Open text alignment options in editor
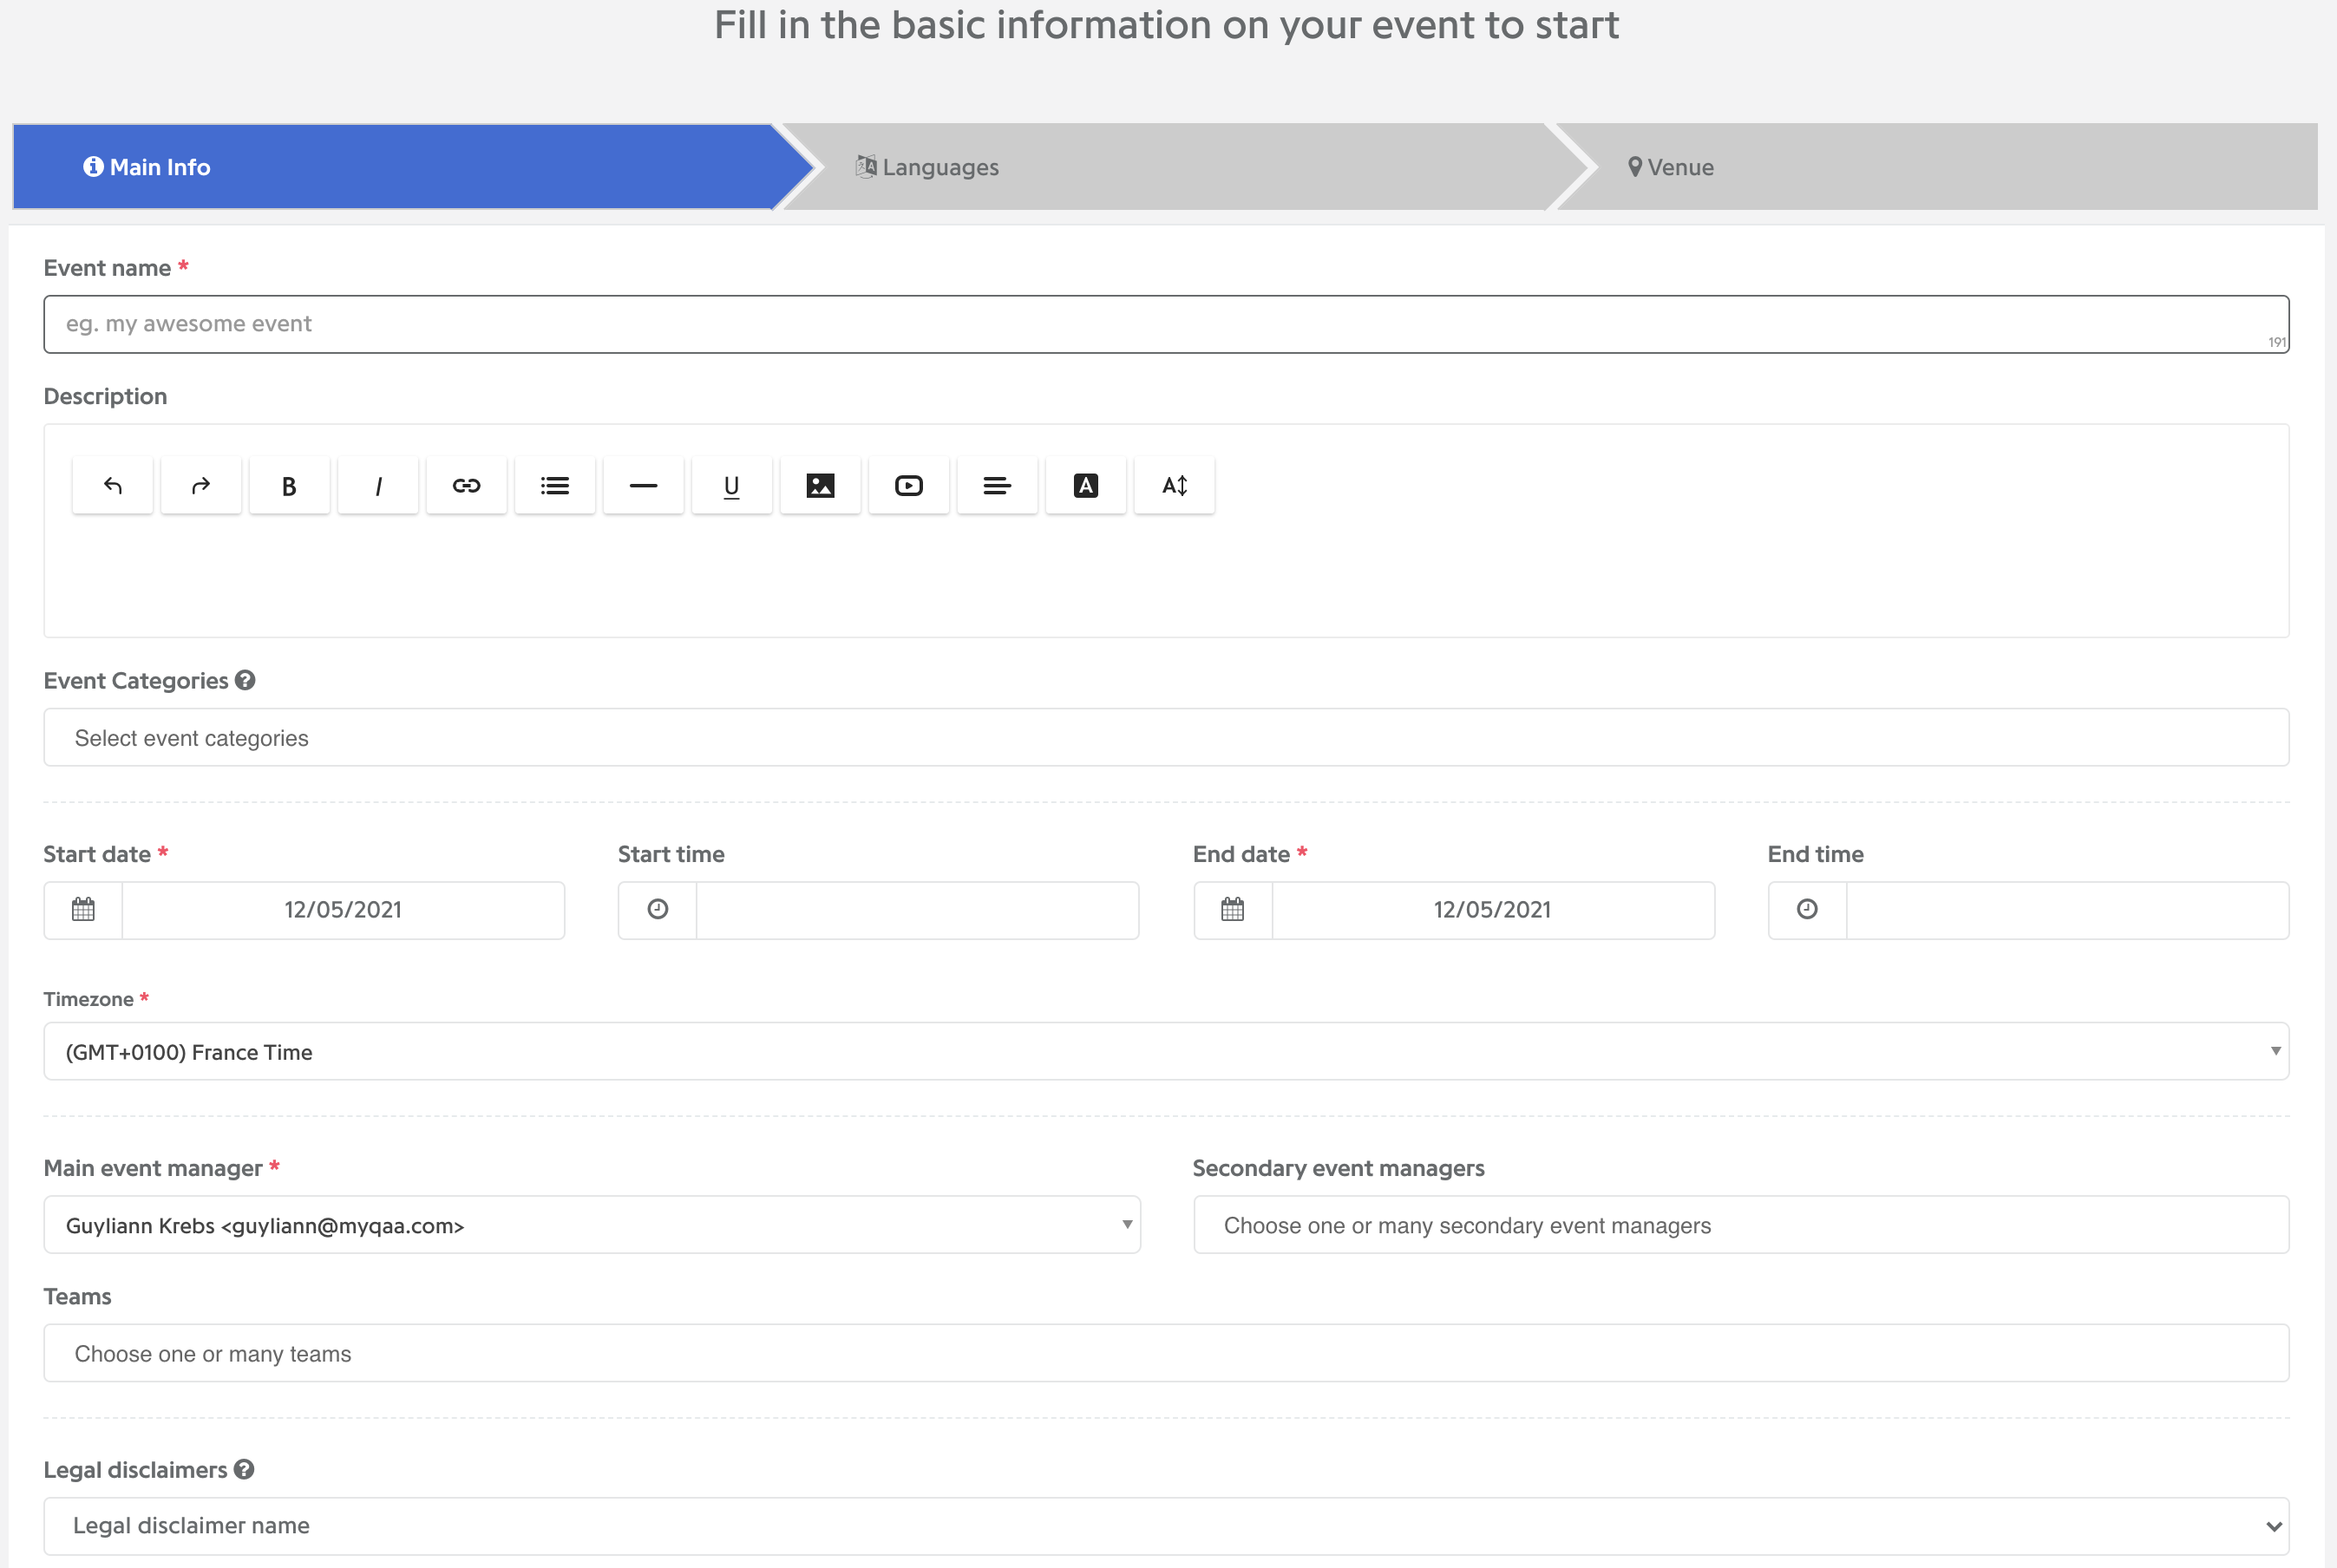Viewport: 2337px width, 1568px height. click(x=997, y=486)
